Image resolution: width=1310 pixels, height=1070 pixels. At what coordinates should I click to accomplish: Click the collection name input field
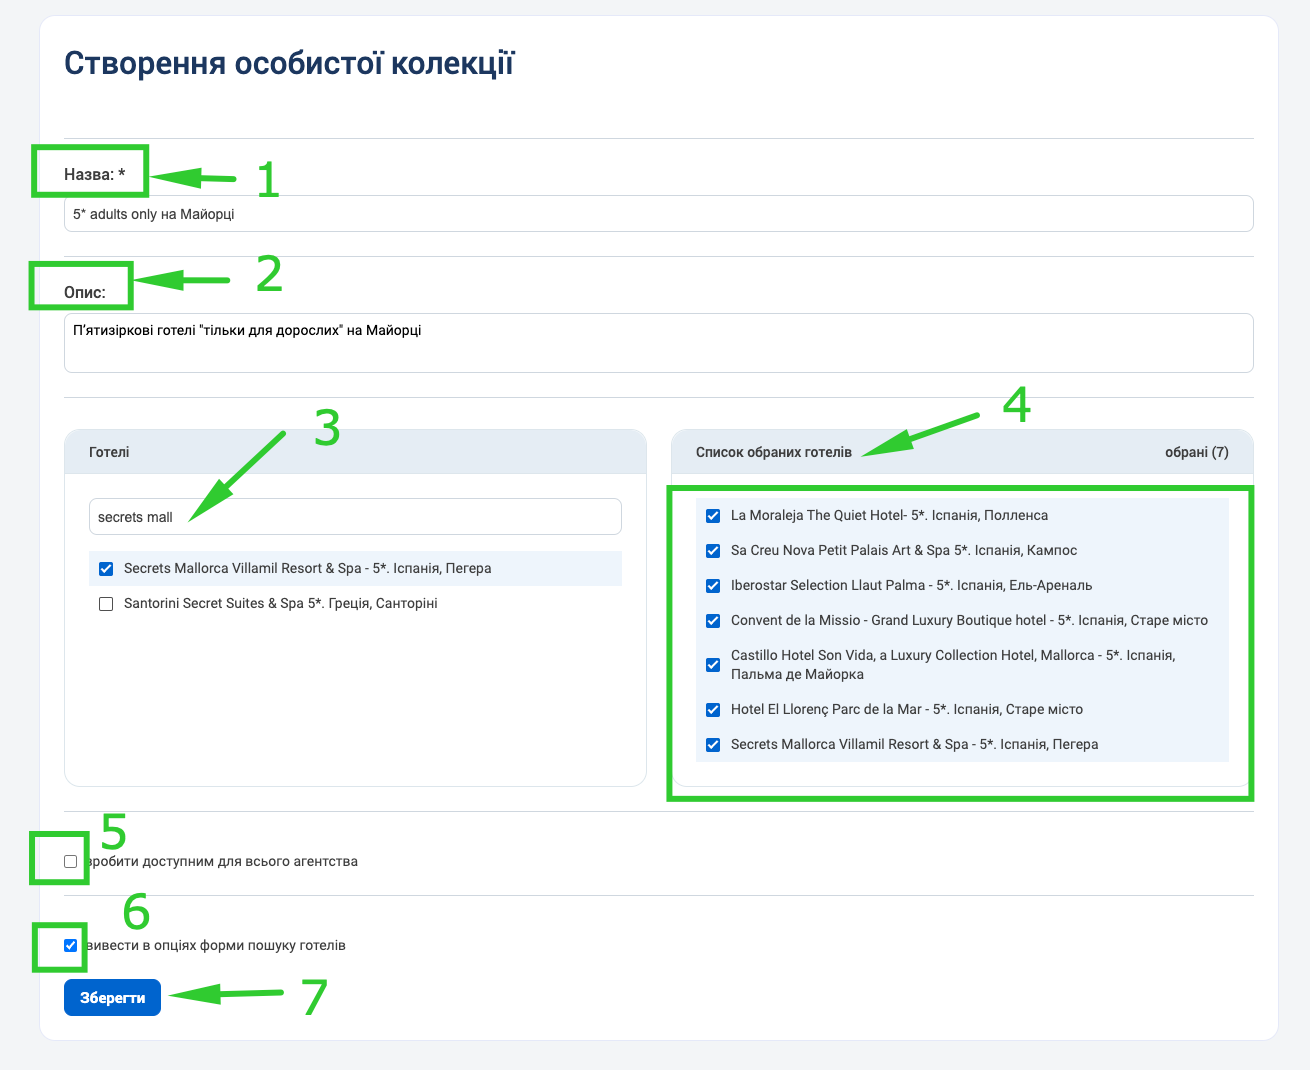click(658, 214)
